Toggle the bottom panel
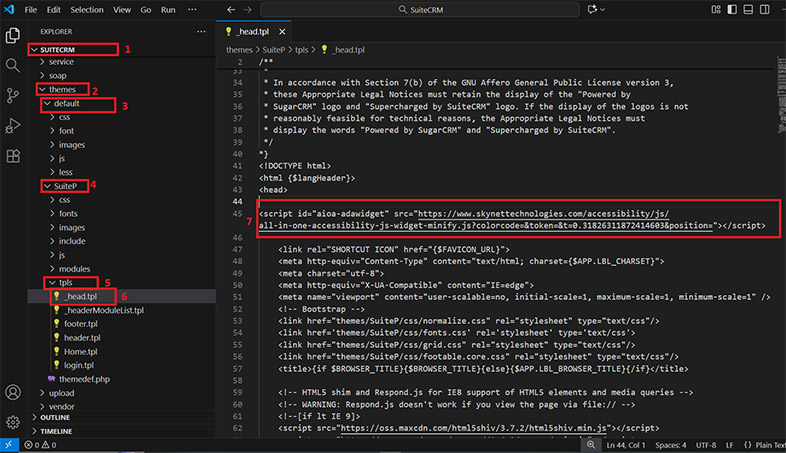Screen dimensions: 786x453 tap(748, 10)
